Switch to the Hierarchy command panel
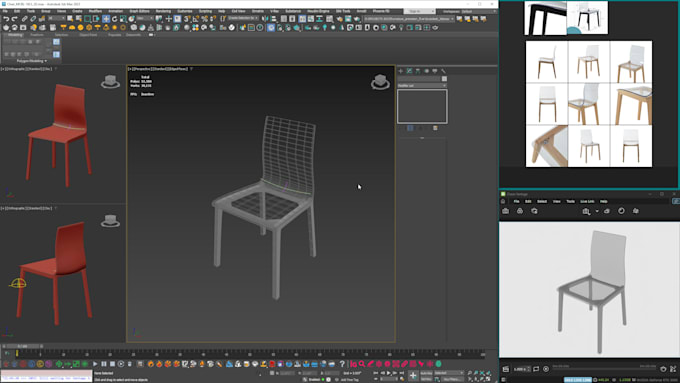Viewport: 680px width, 383px height. click(x=418, y=71)
